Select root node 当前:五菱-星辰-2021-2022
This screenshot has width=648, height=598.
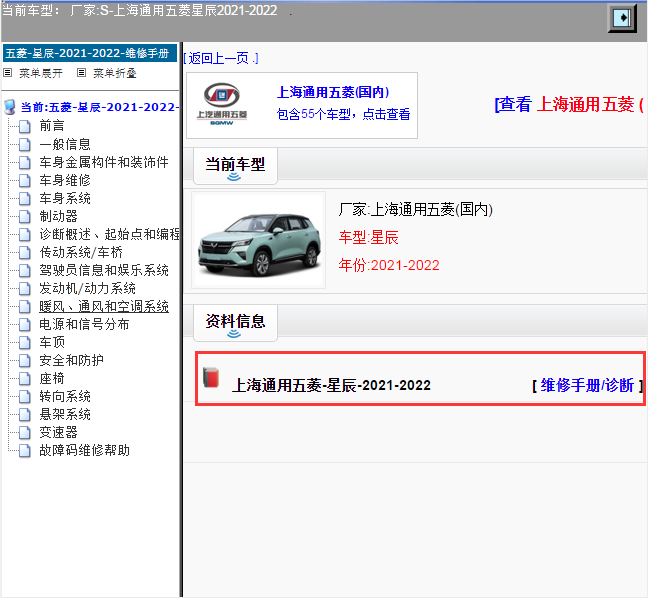pos(100,107)
